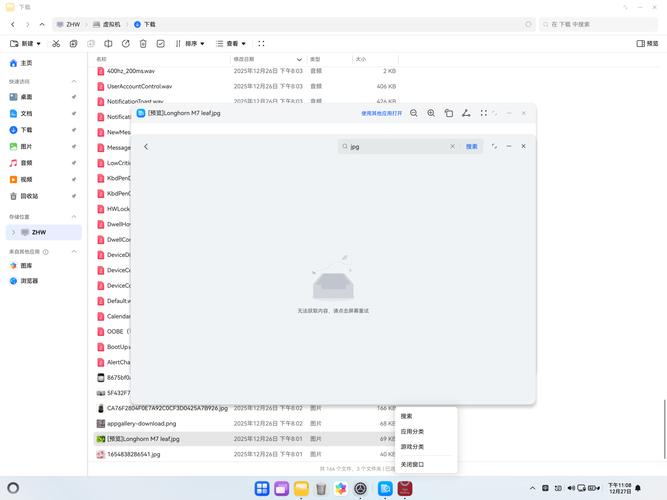
Task: Open the launcher grid icon in the dock
Action: coord(262,488)
